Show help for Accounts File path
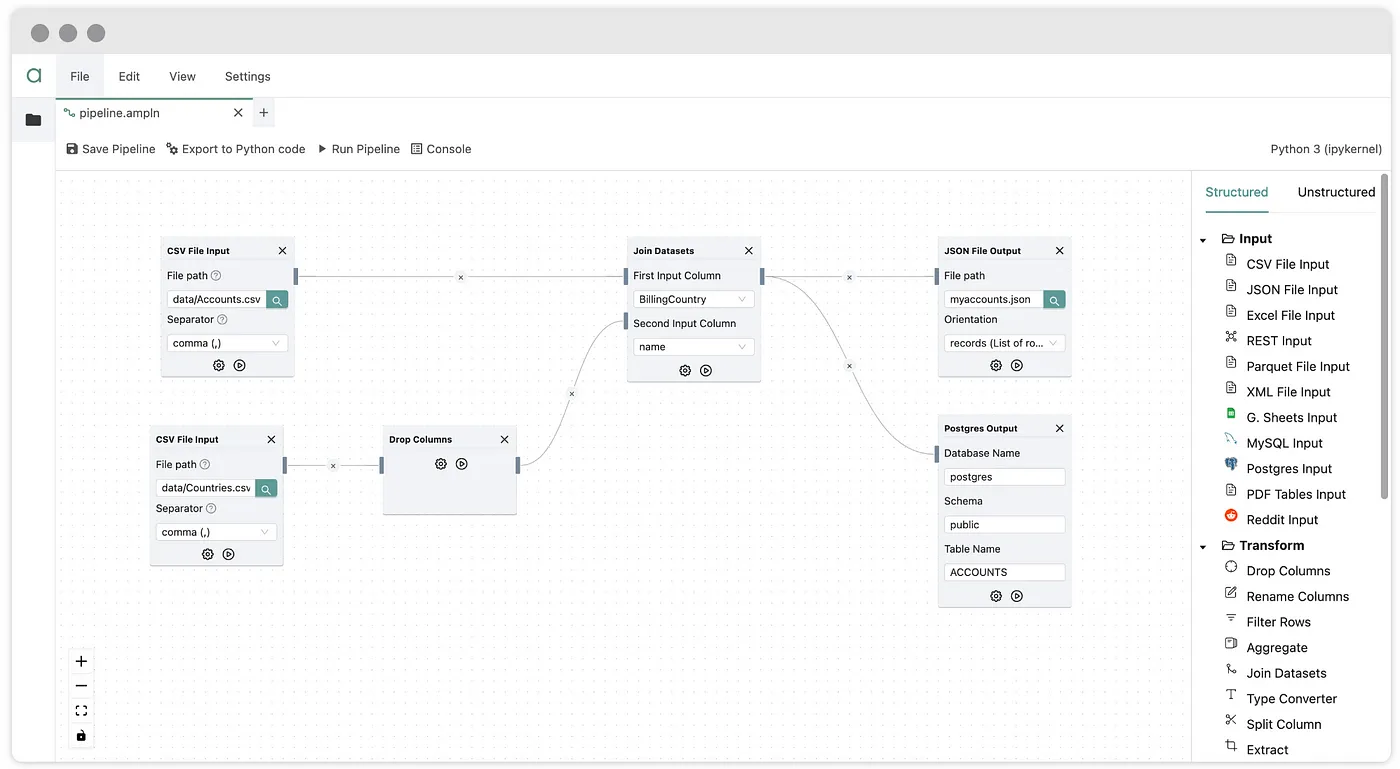 pos(216,276)
